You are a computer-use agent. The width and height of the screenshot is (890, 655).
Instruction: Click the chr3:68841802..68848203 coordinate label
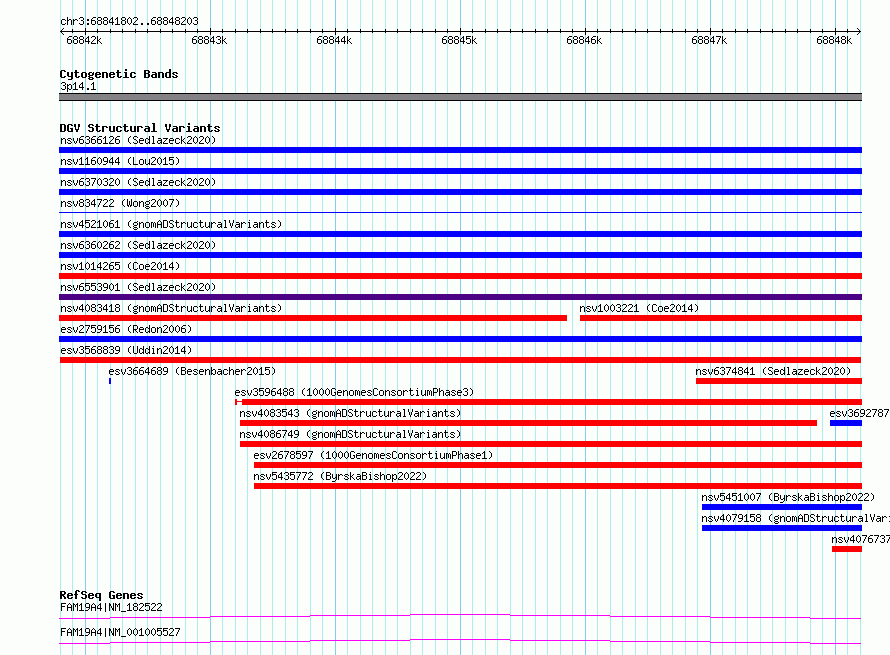[x=129, y=22]
